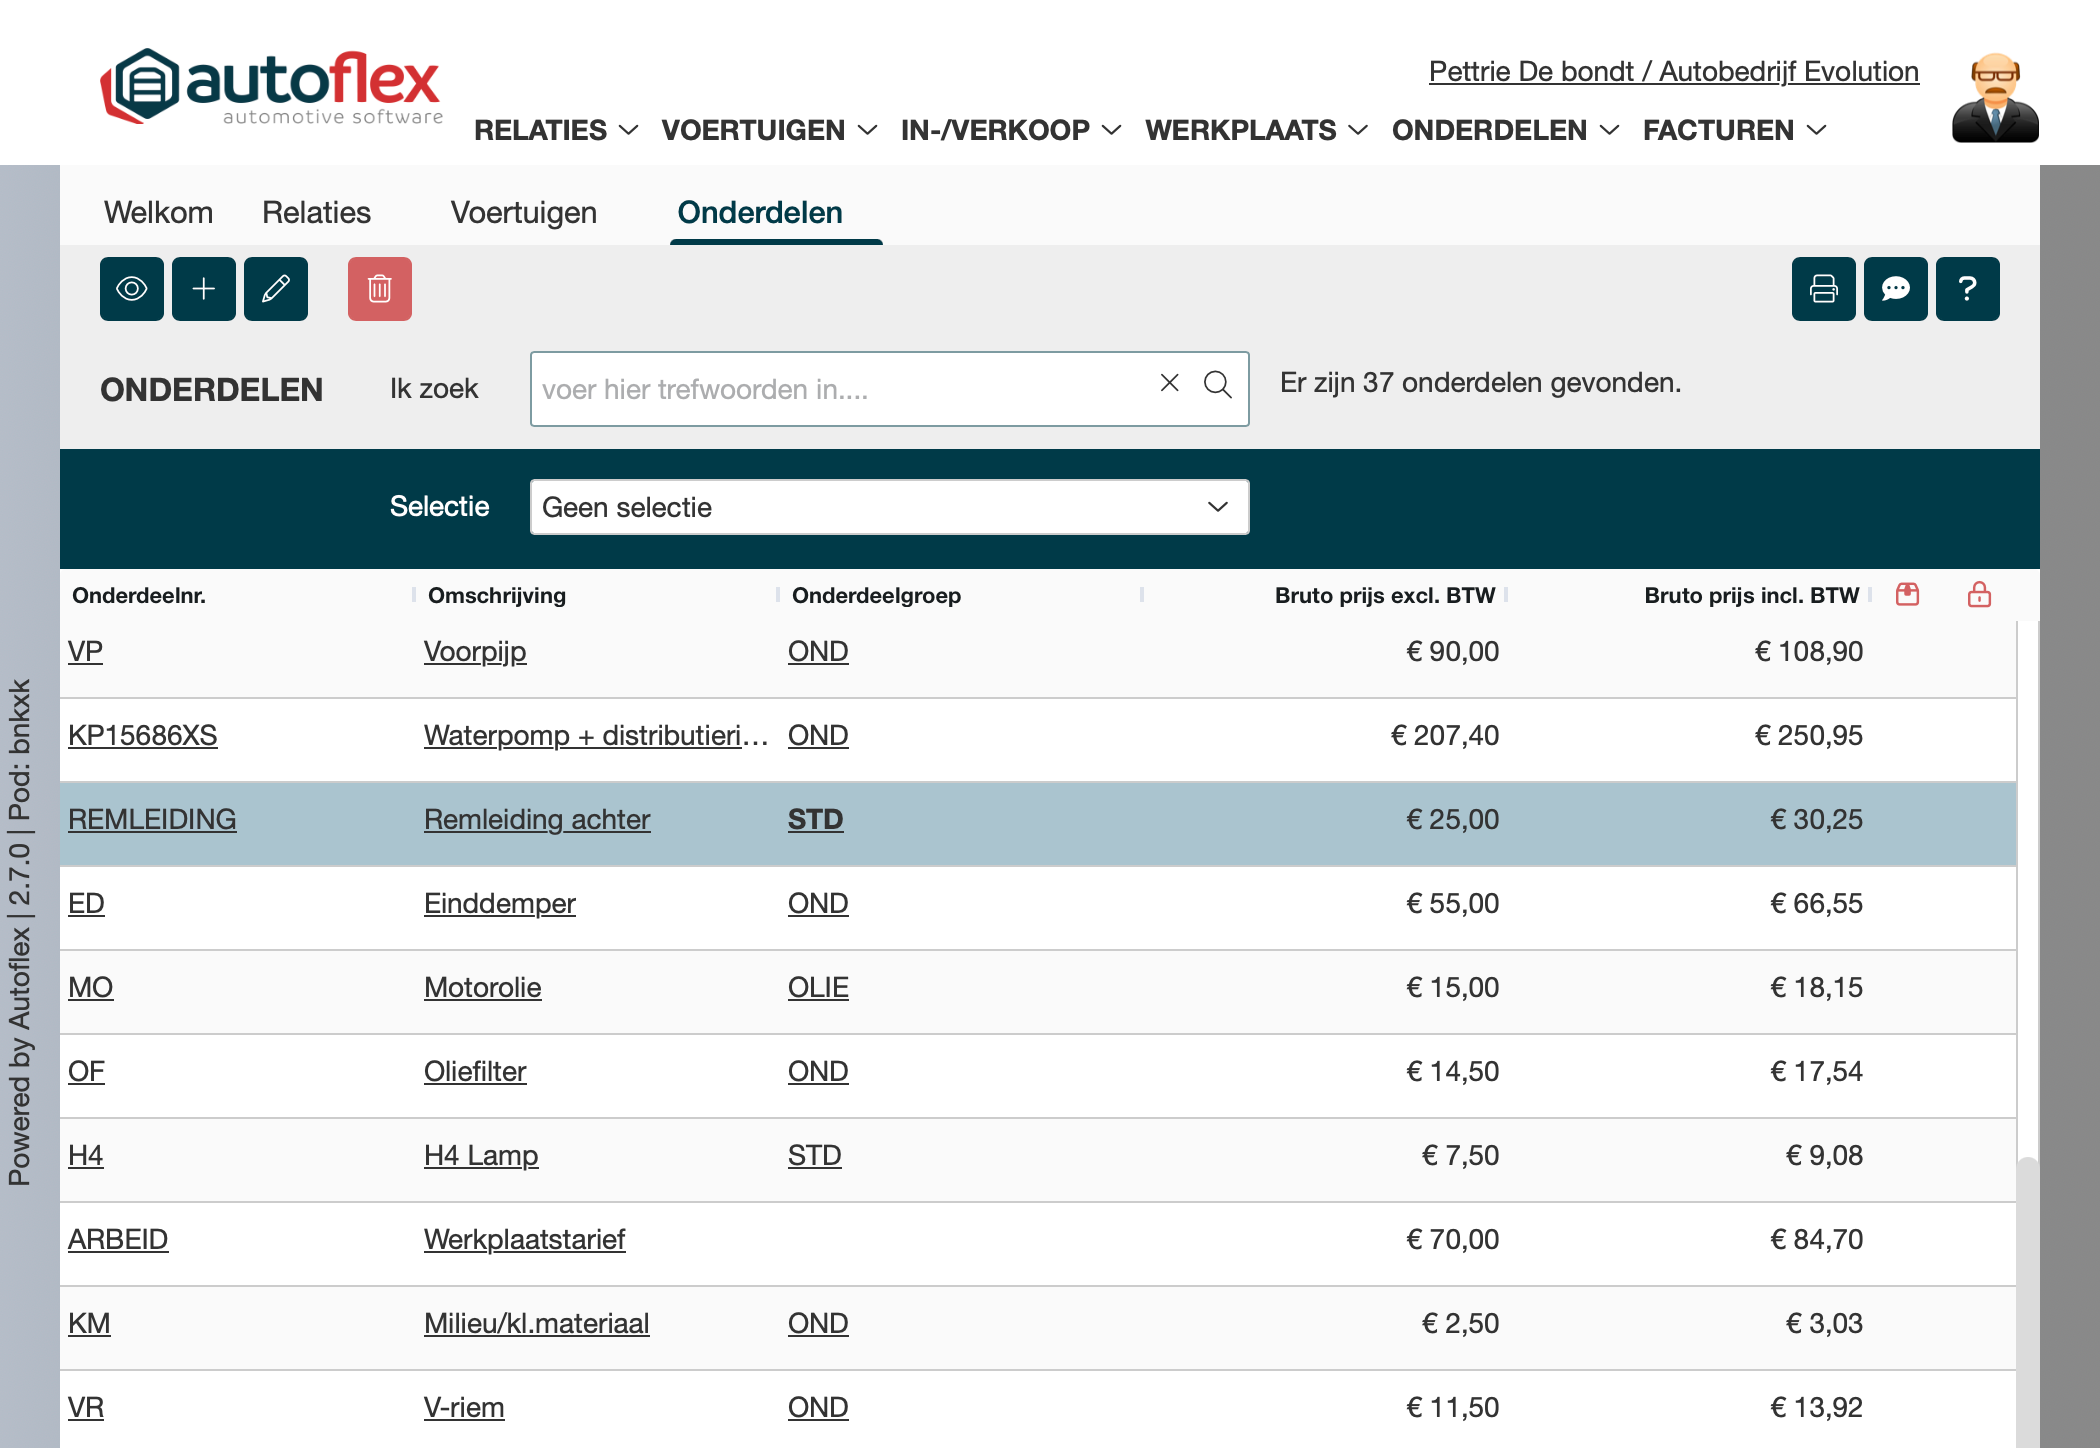Click the magnifier search icon
The image size is (2100, 1448).
tap(1217, 385)
